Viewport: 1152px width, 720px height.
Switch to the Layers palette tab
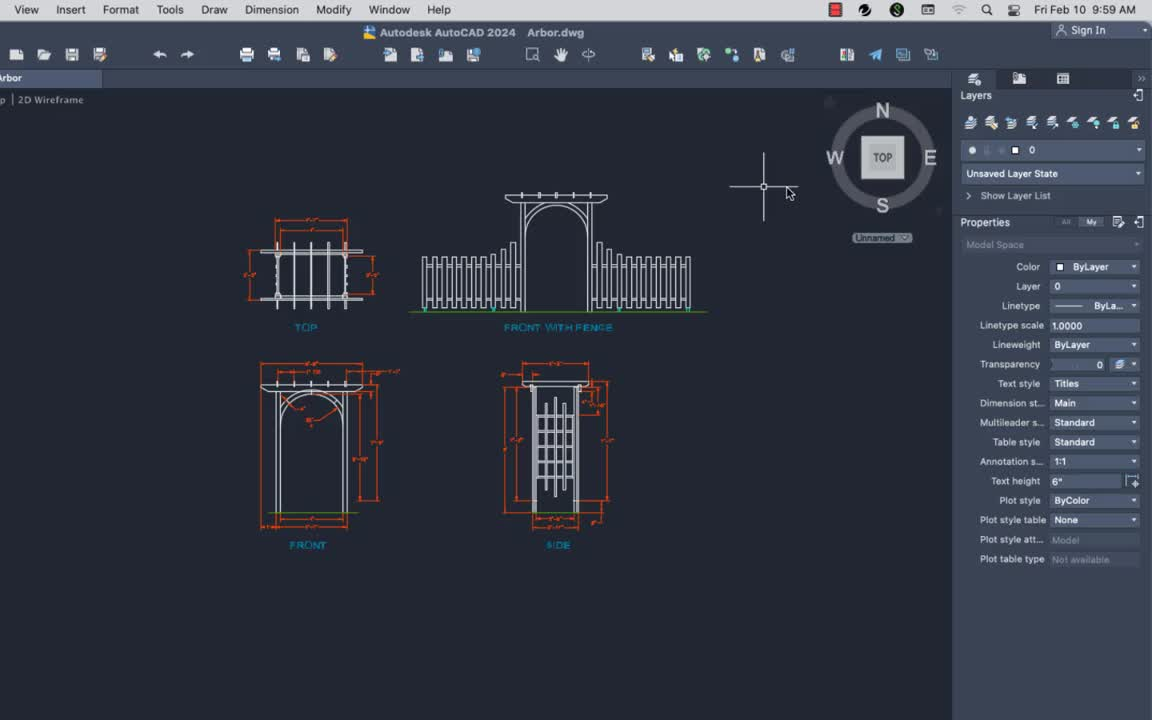click(974, 79)
